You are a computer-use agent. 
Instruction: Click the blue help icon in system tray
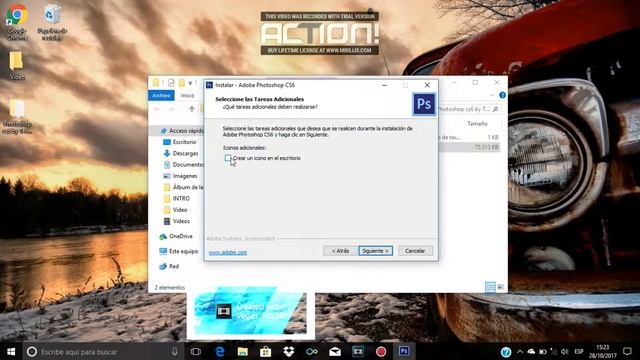(x=506, y=351)
